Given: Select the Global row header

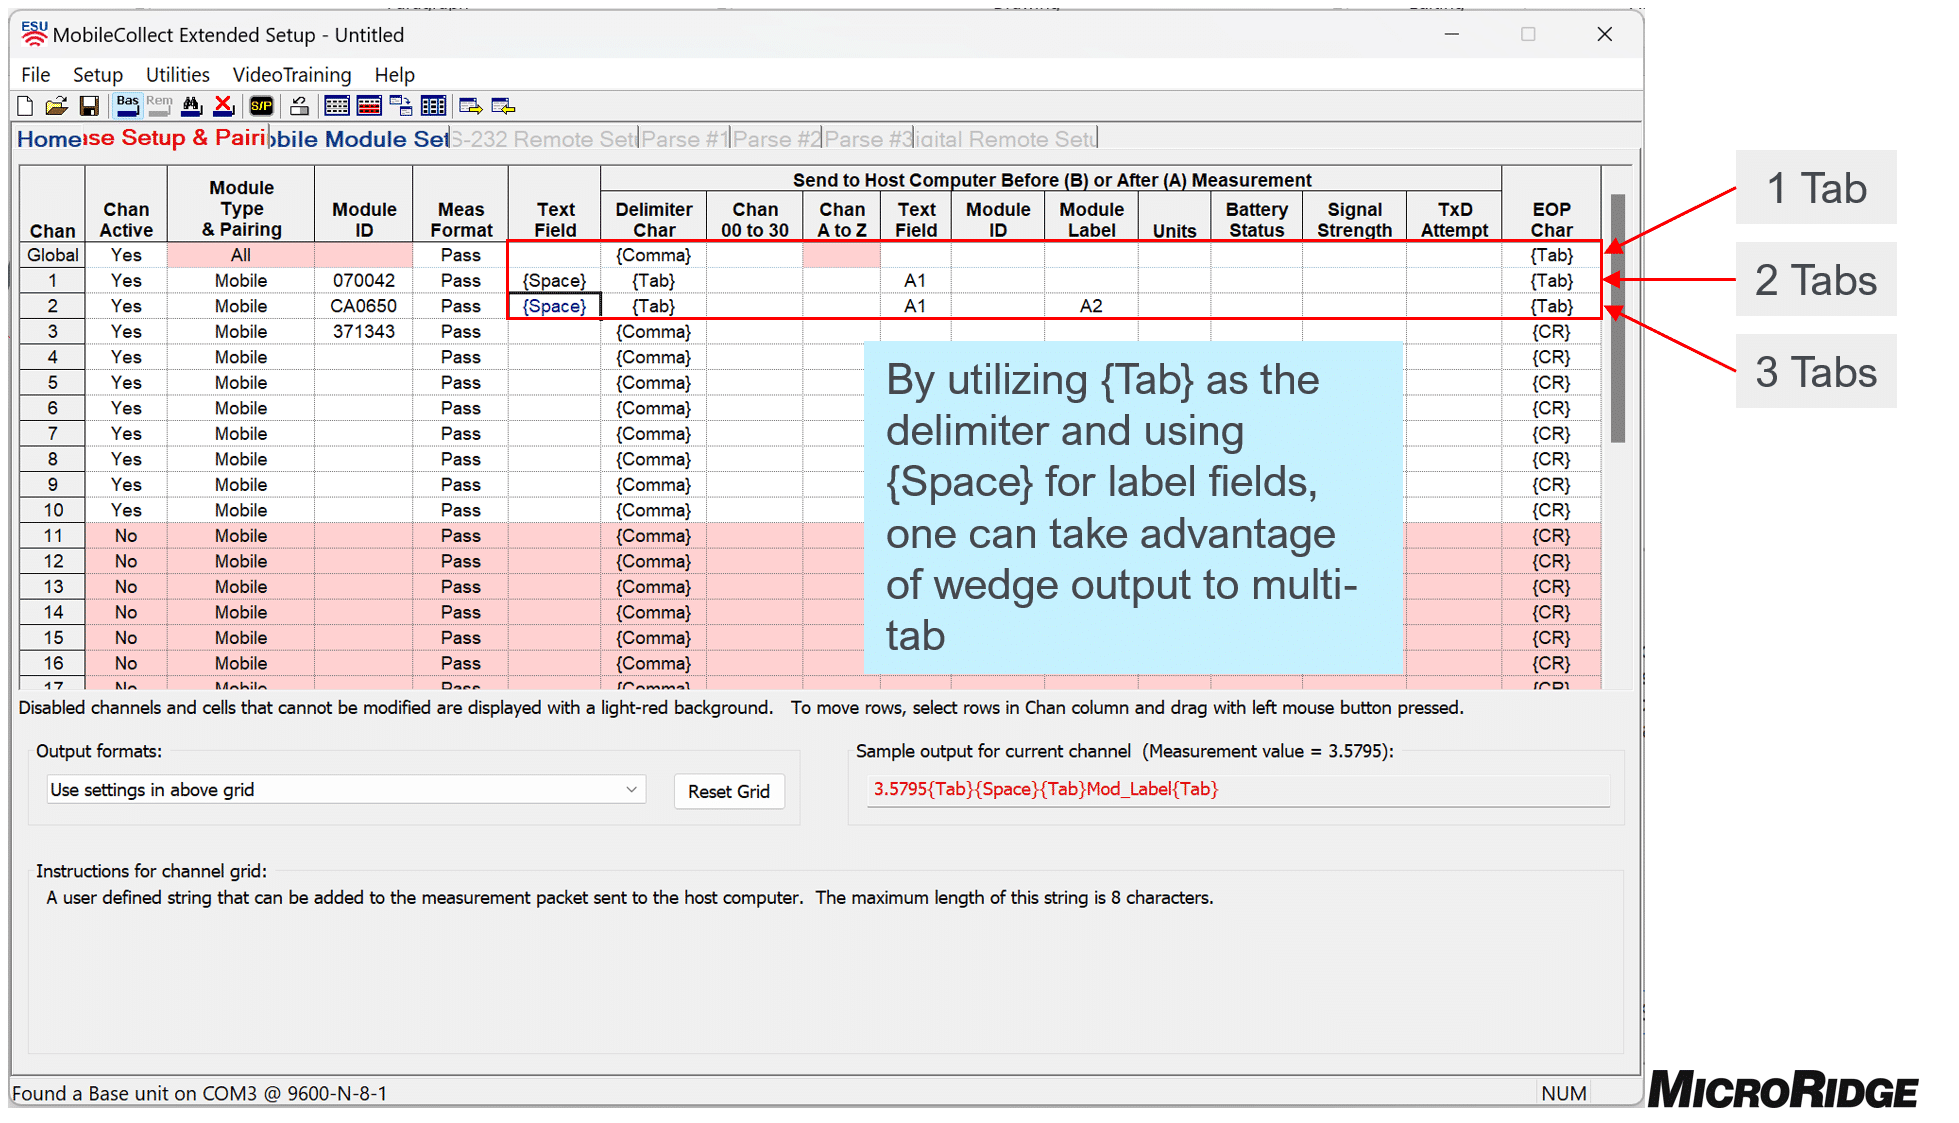Looking at the screenshot, I should (53, 255).
